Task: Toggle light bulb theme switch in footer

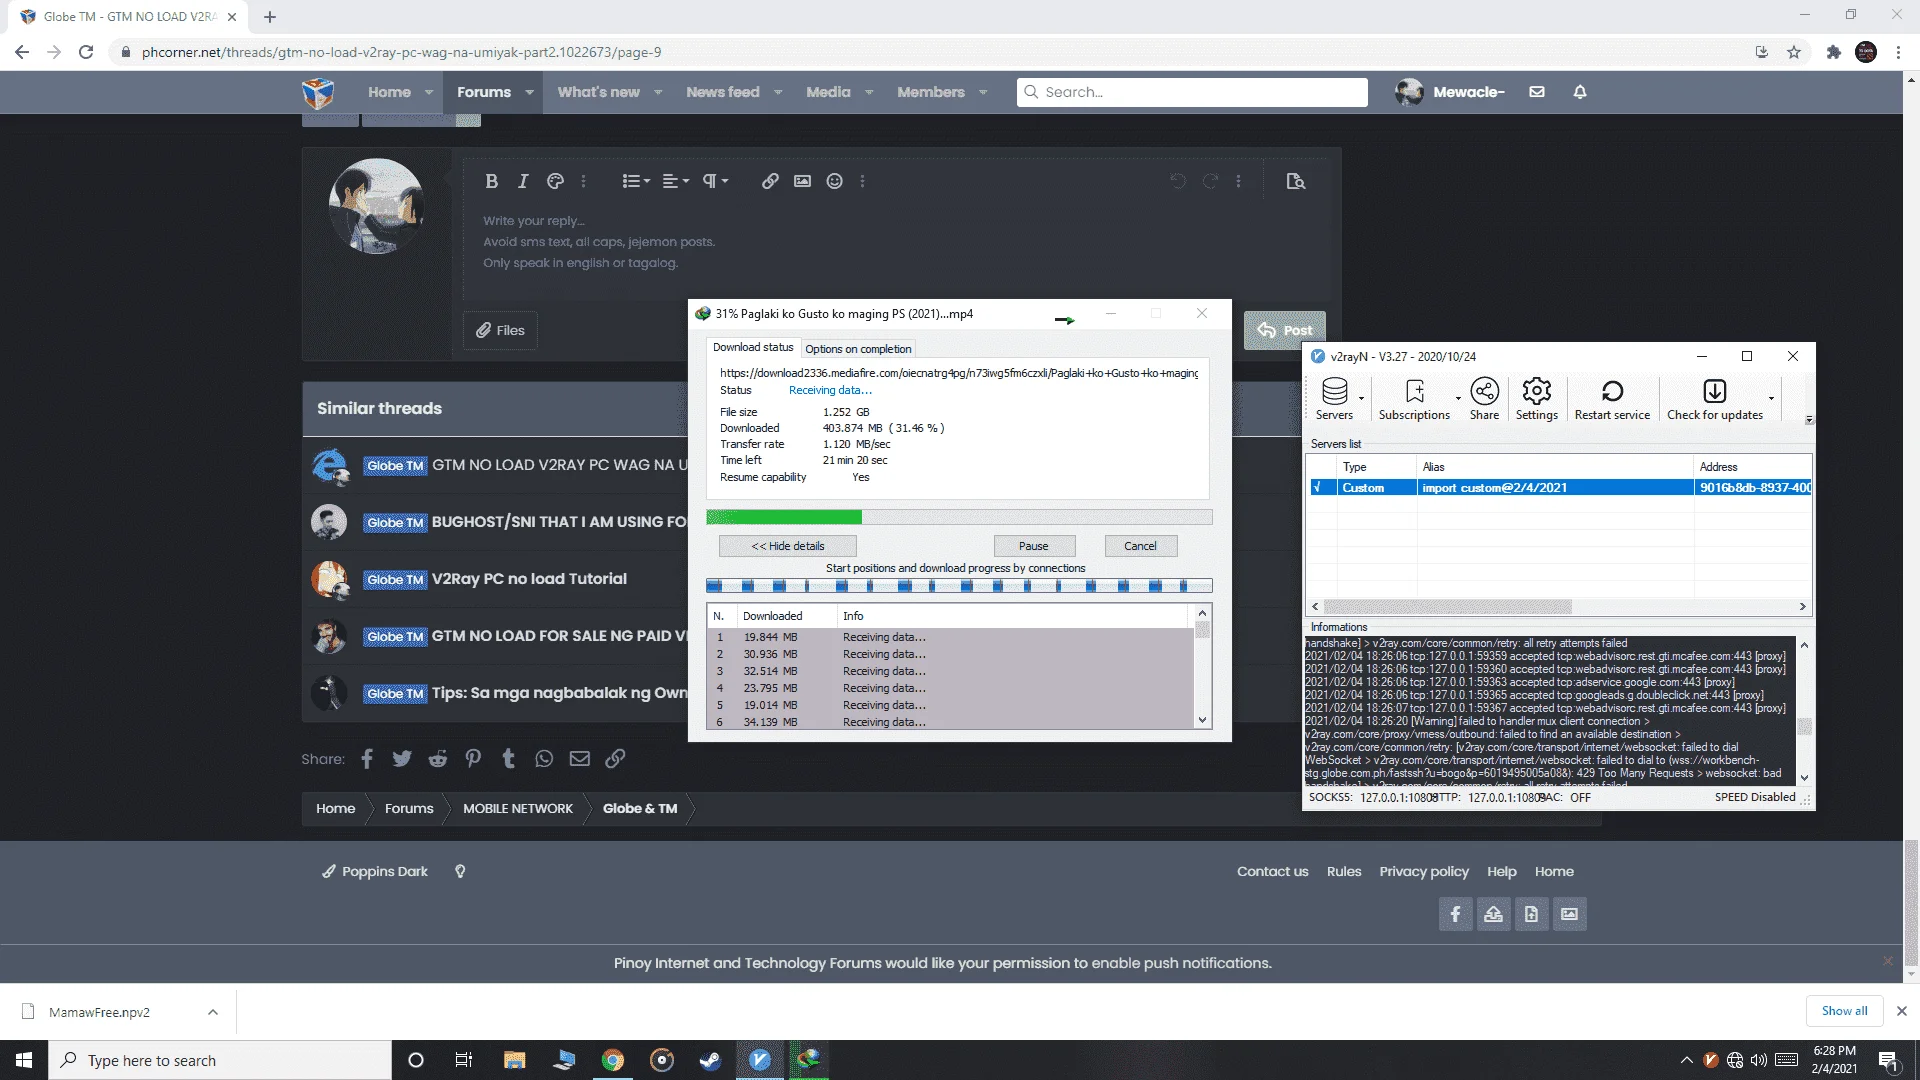Action: pos(460,872)
